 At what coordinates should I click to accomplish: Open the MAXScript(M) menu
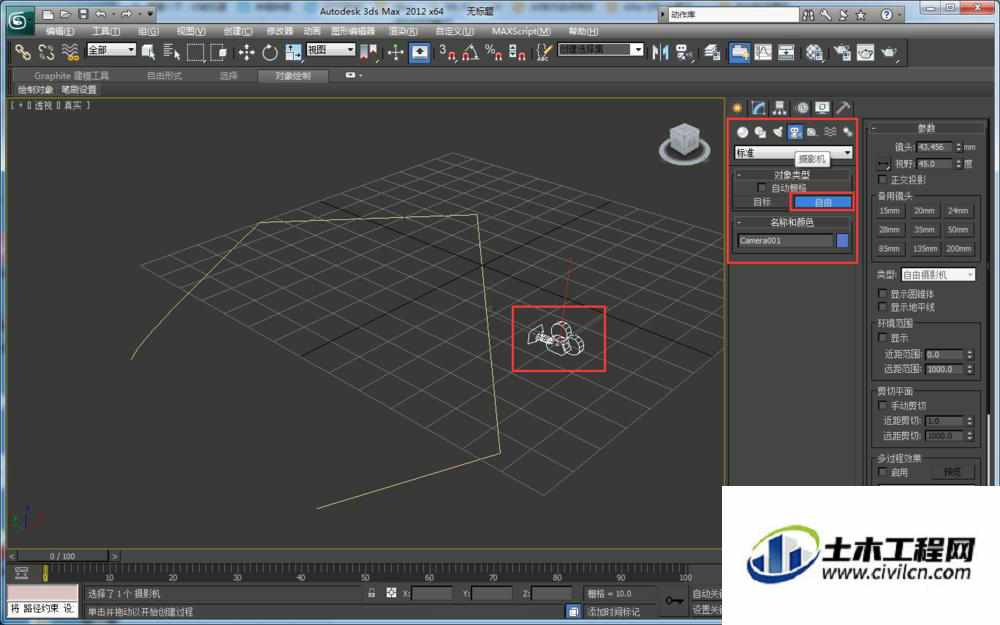pos(521,31)
